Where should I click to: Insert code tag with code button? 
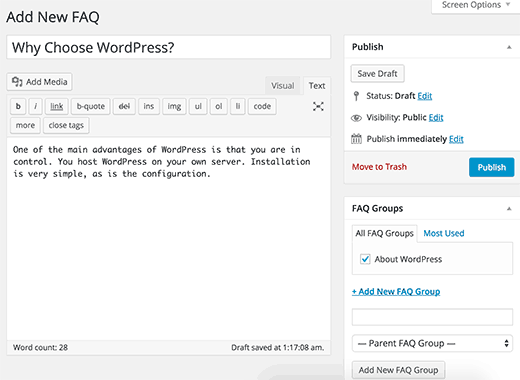(262, 106)
